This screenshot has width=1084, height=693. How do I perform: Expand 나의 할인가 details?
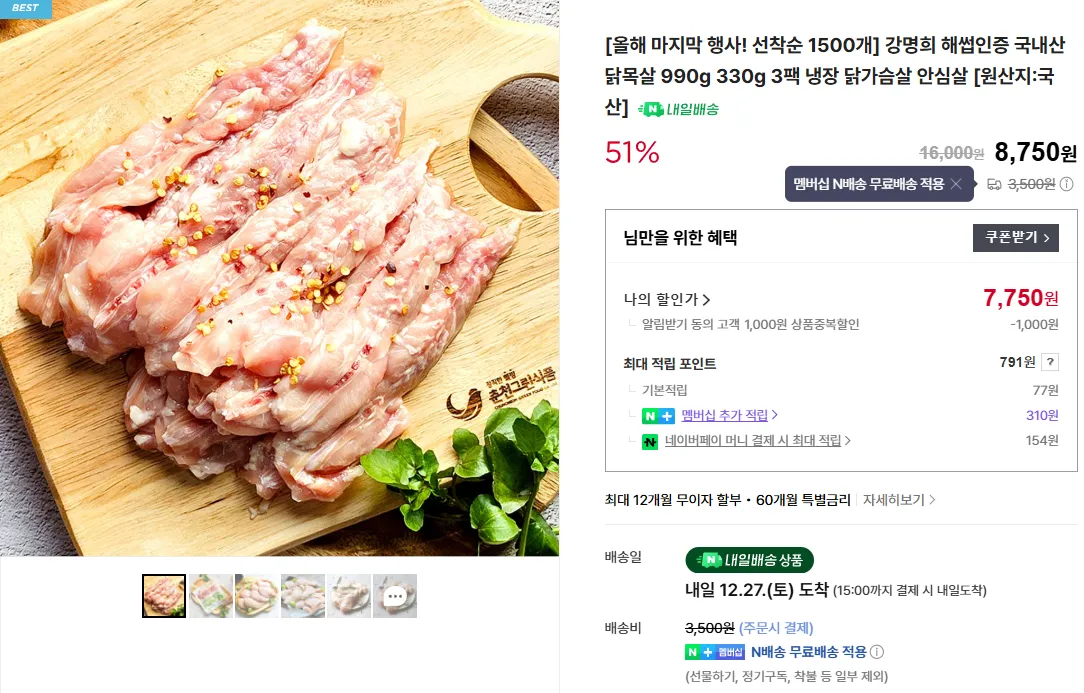(667, 299)
